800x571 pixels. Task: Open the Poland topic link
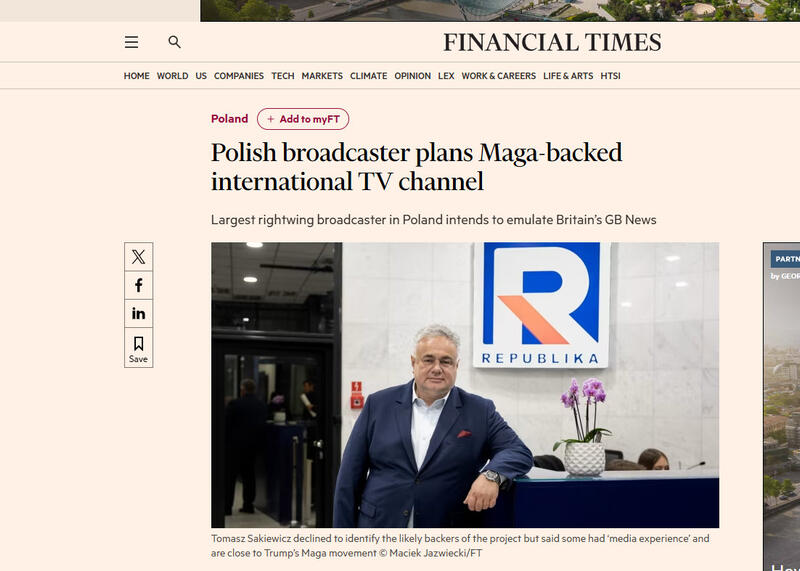pyautogui.click(x=229, y=119)
